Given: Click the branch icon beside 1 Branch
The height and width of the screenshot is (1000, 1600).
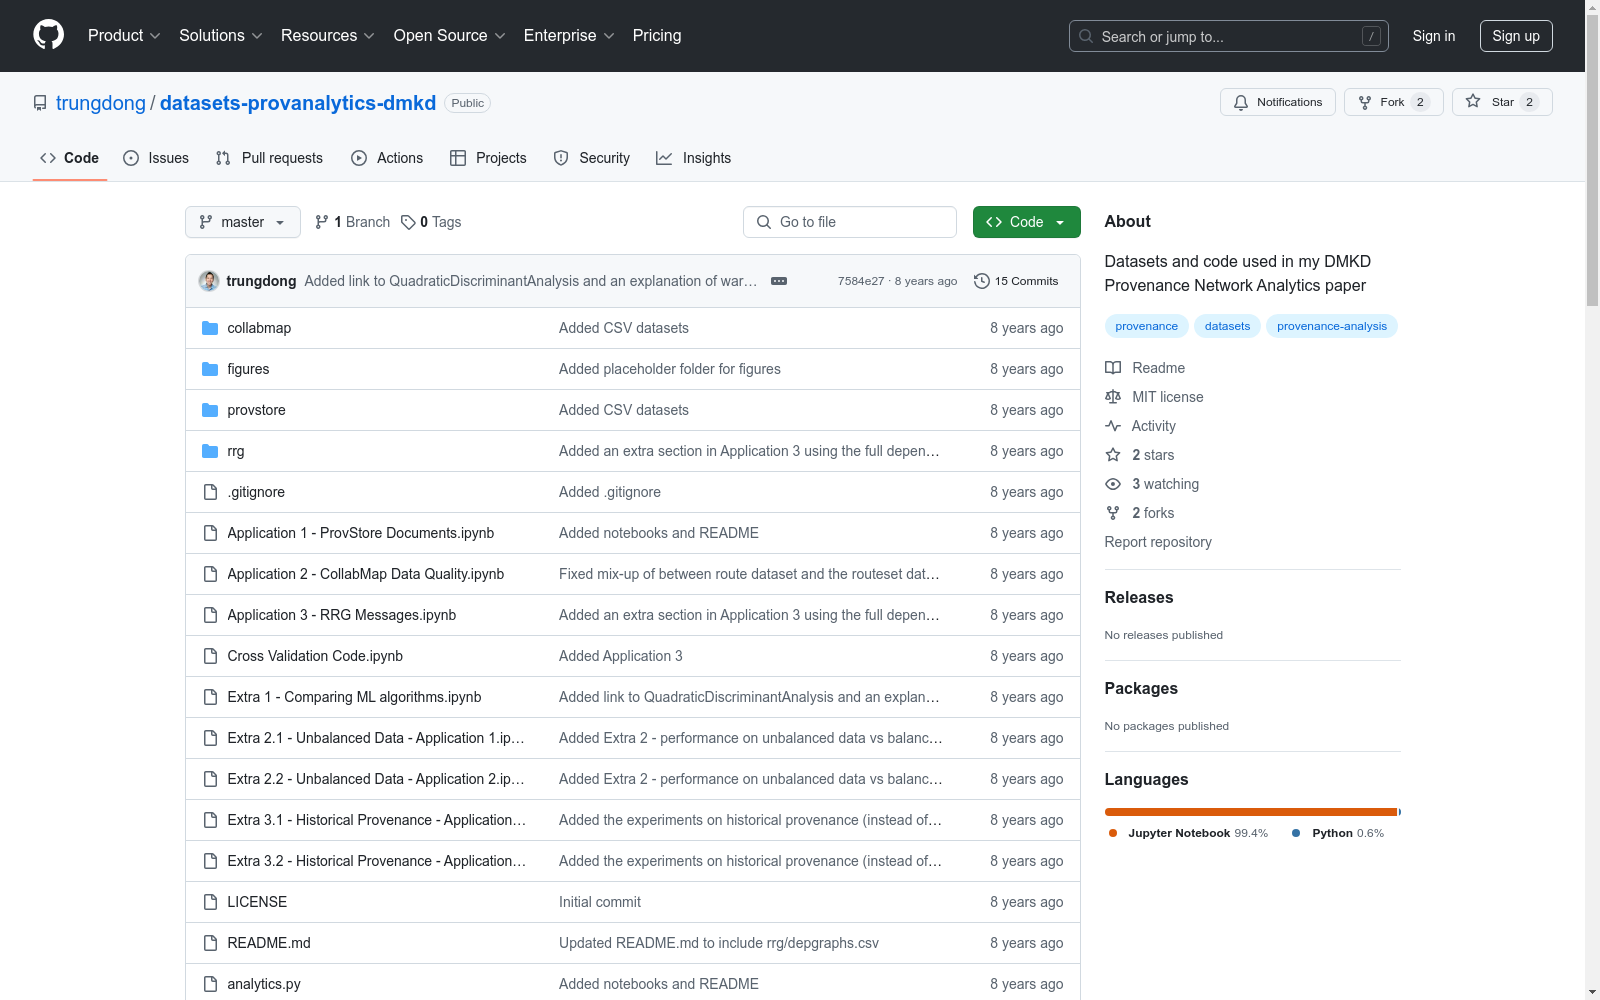Looking at the screenshot, I should pyautogui.click(x=322, y=222).
